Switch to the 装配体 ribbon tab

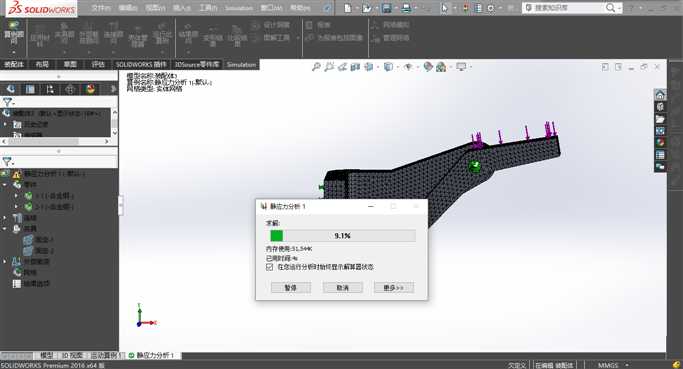[14, 64]
